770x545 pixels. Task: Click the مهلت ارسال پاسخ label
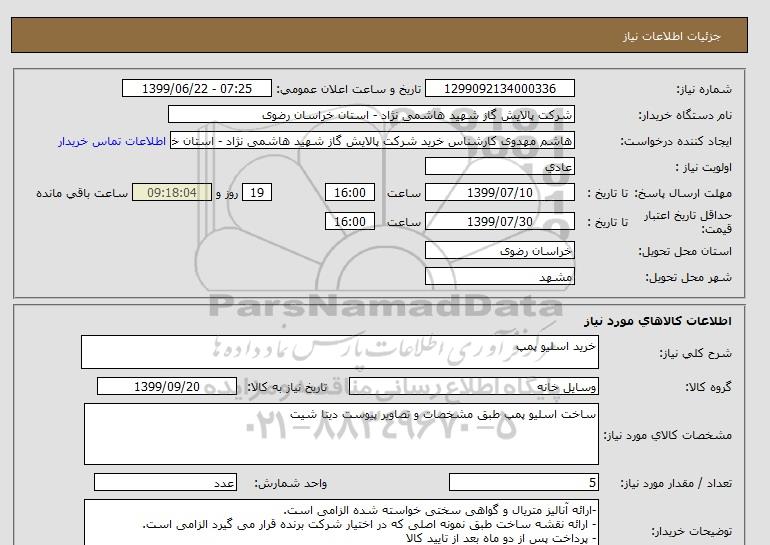pyautogui.click(x=683, y=193)
